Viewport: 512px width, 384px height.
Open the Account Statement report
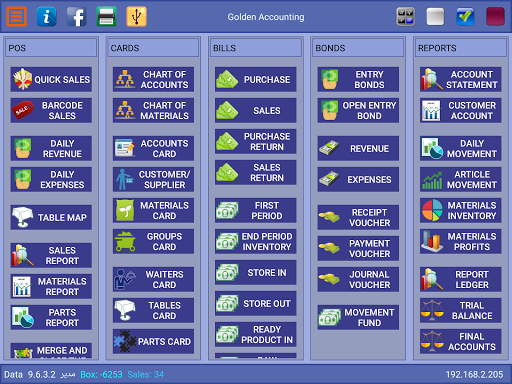click(460, 79)
